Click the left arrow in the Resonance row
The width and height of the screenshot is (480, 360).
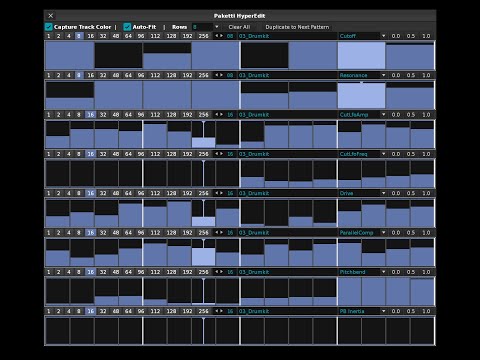coord(217,75)
